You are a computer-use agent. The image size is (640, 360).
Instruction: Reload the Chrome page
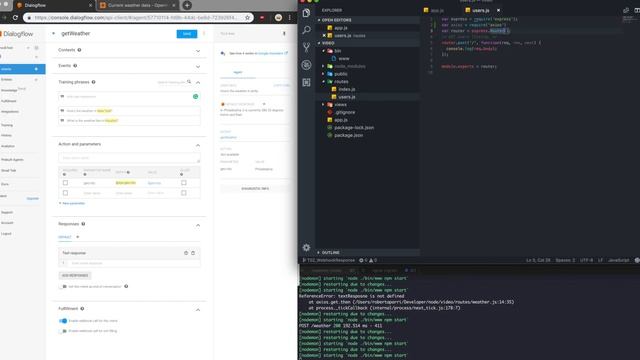[15, 18]
